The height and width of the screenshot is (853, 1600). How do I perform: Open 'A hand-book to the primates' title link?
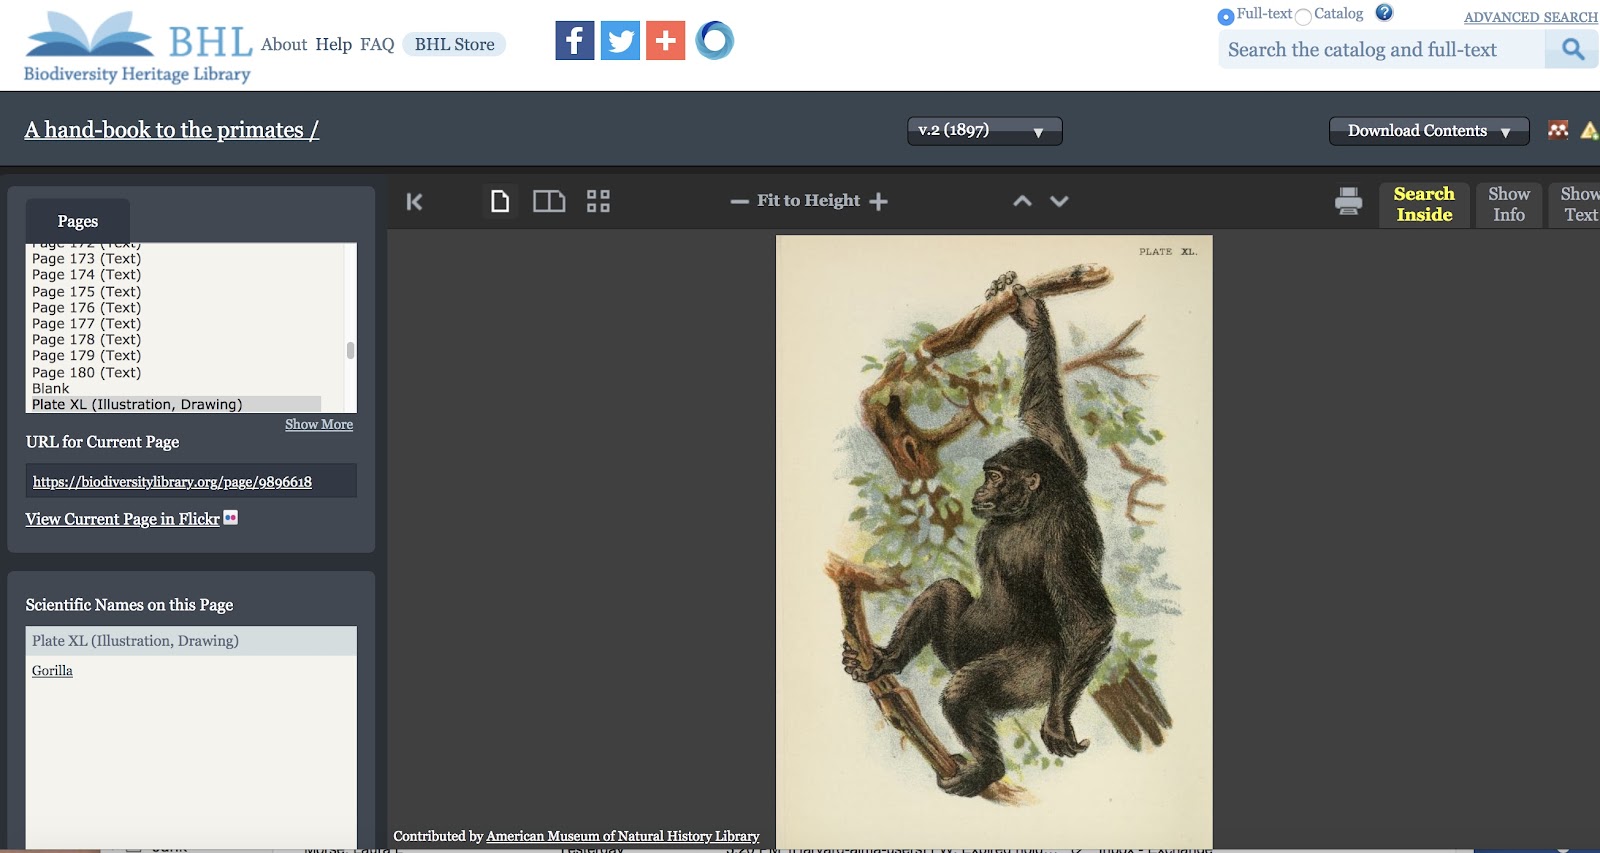click(172, 130)
